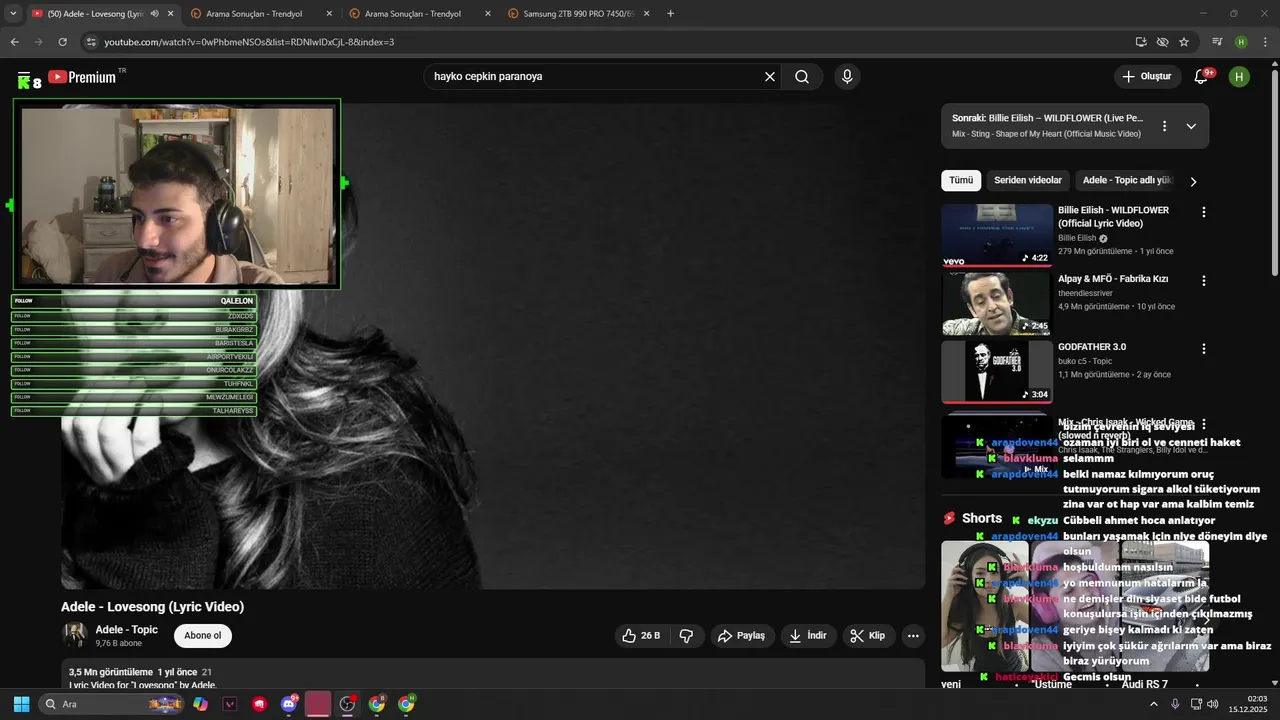Click the Adele channel avatar
This screenshot has width=1280, height=720.
[75, 635]
